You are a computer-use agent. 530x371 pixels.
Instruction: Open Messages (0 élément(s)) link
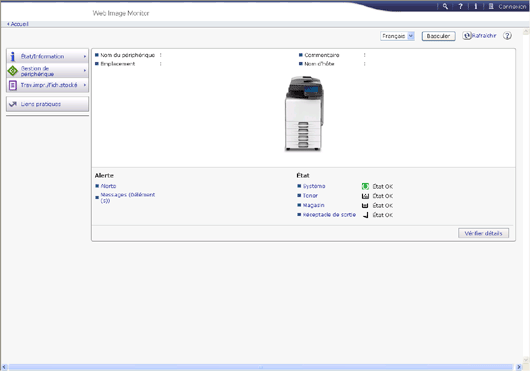coord(128,198)
